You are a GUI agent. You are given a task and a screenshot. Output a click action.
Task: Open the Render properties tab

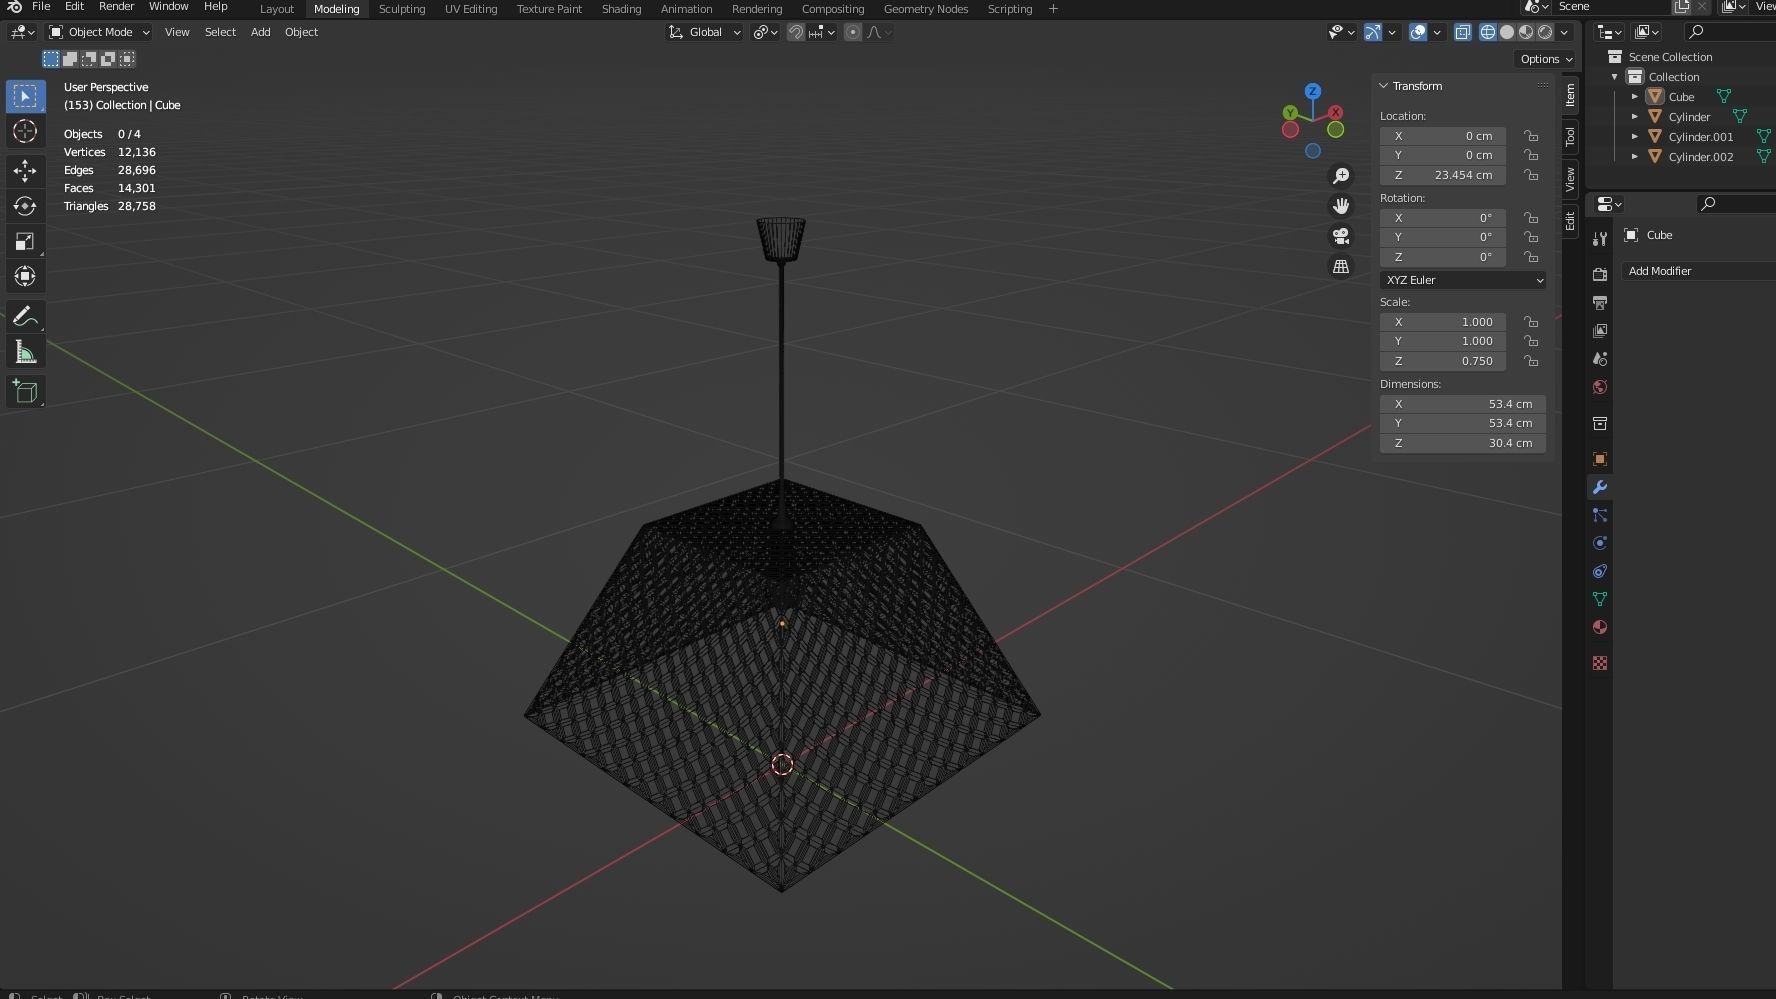tap(1600, 274)
